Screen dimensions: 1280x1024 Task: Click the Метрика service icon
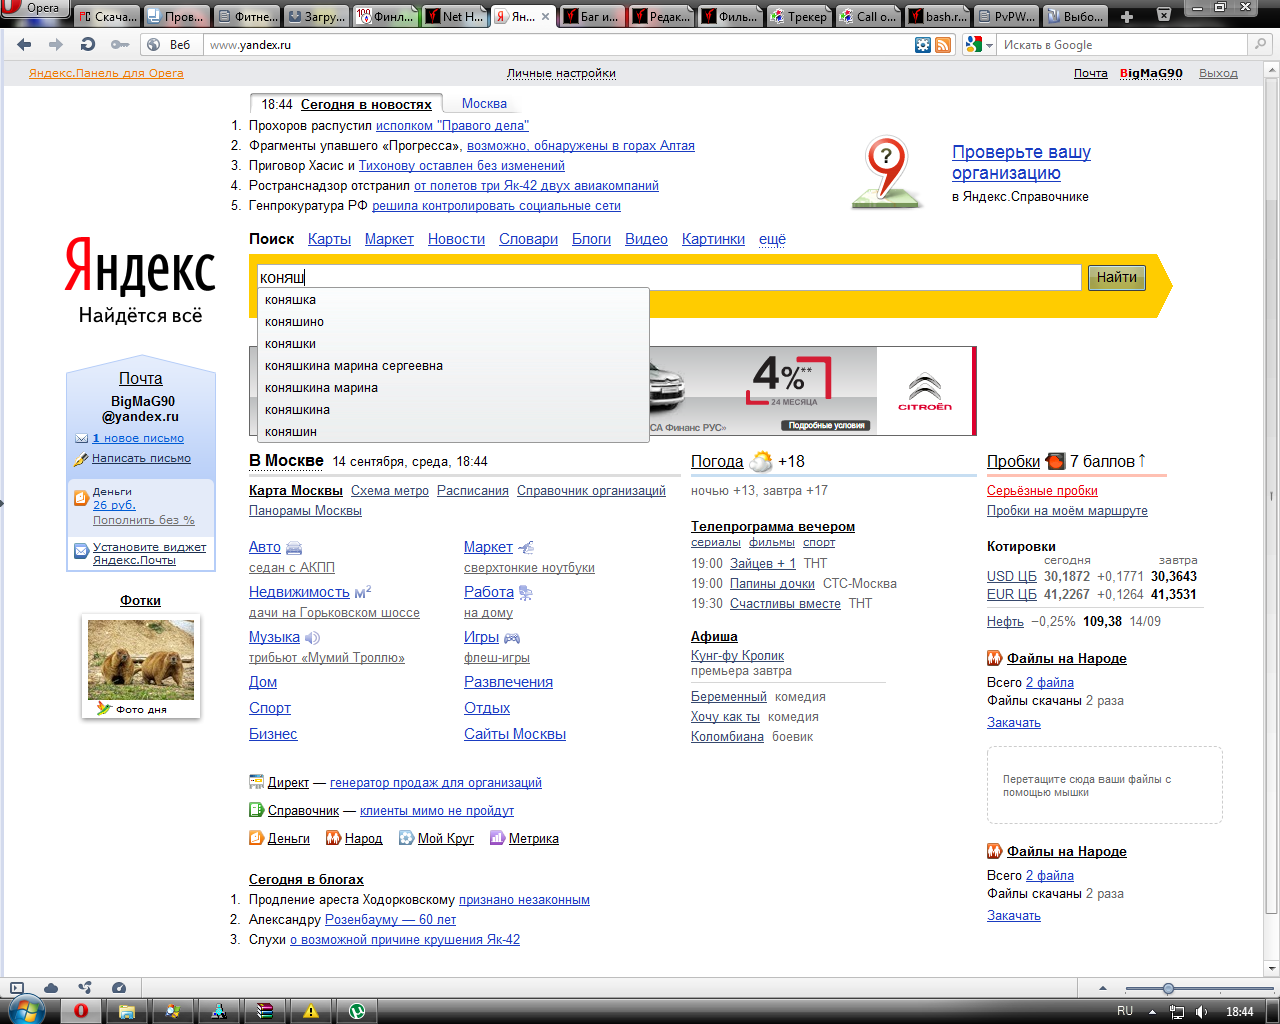(x=497, y=838)
